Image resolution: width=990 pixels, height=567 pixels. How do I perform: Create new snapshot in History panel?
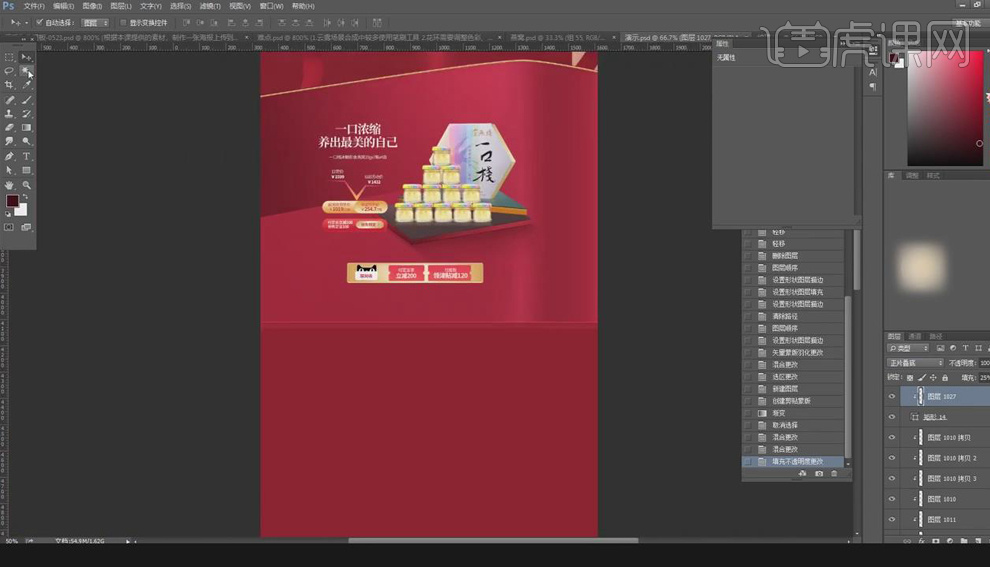819,474
